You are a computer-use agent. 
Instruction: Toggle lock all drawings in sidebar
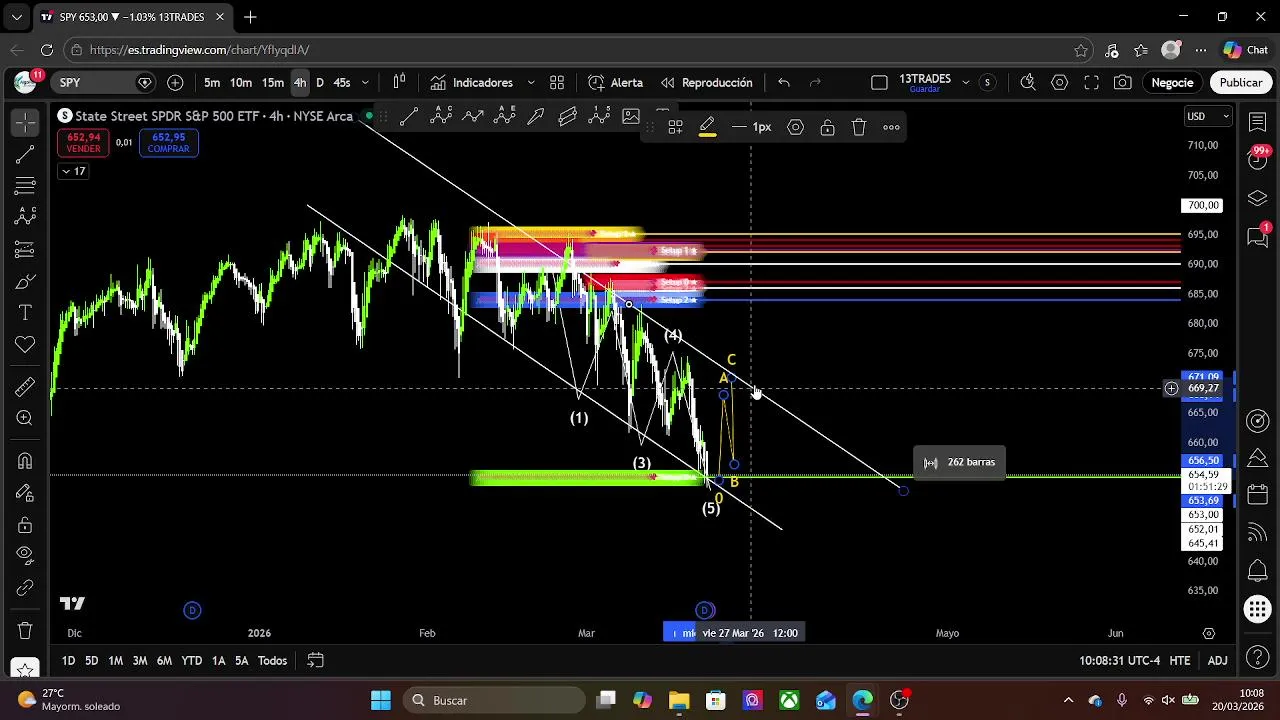(x=25, y=525)
